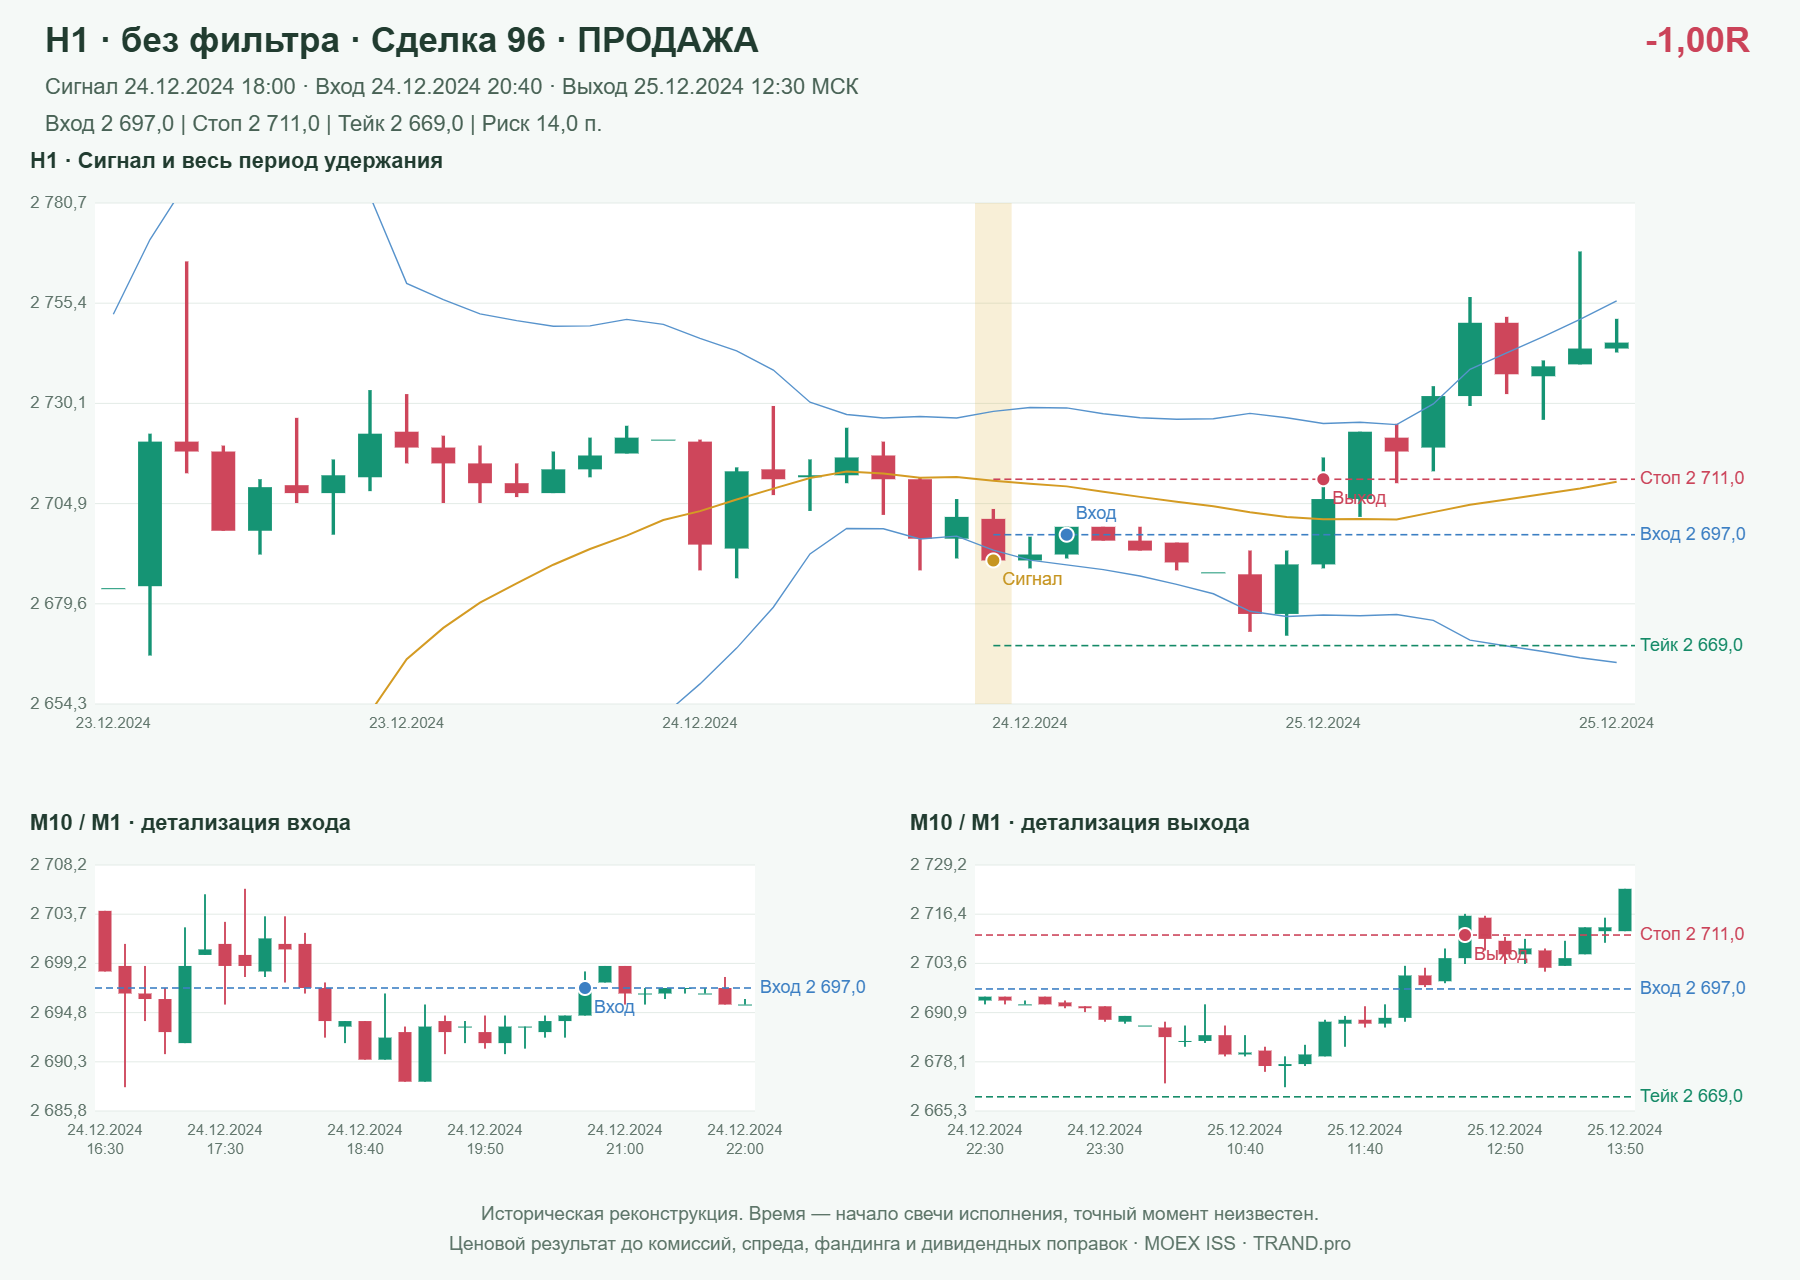Click the 'Историческая реконструкция' footer note

pos(900,1214)
